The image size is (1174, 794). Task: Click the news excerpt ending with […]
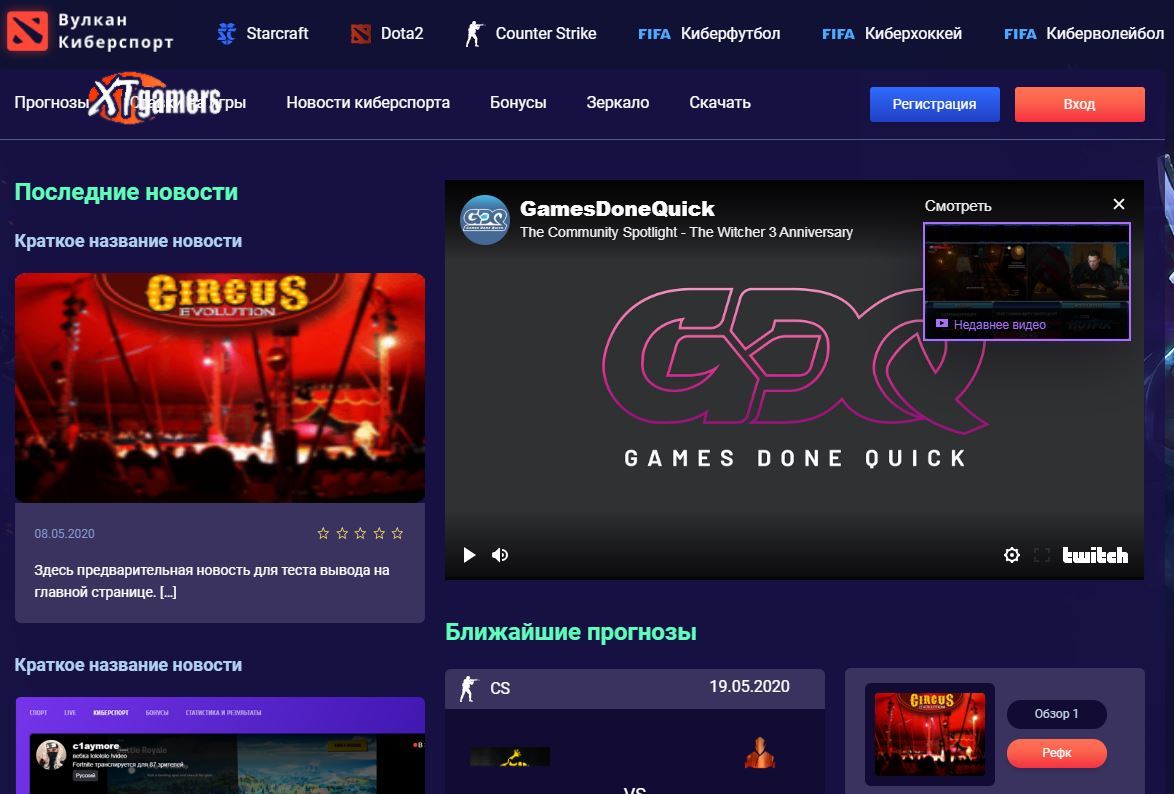(x=212, y=581)
